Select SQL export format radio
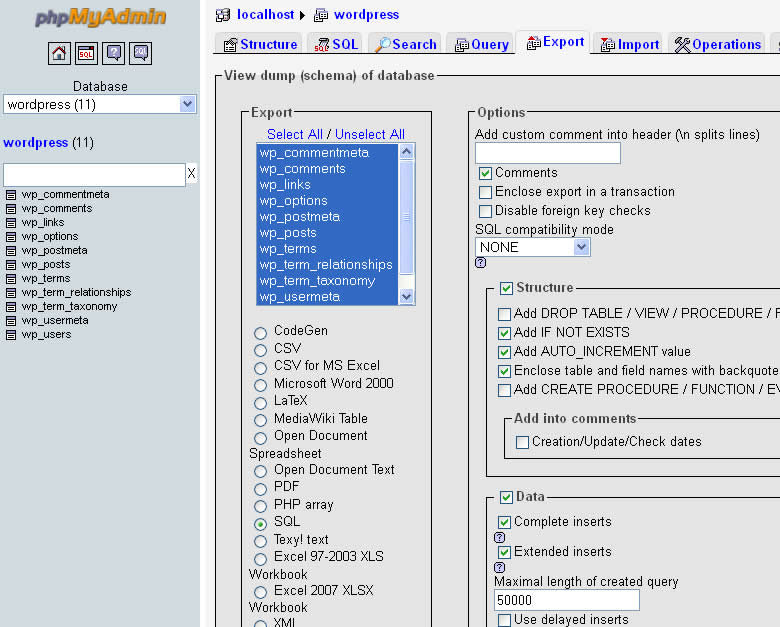The height and width of the screenshot is (627, 780). point(261,524)
